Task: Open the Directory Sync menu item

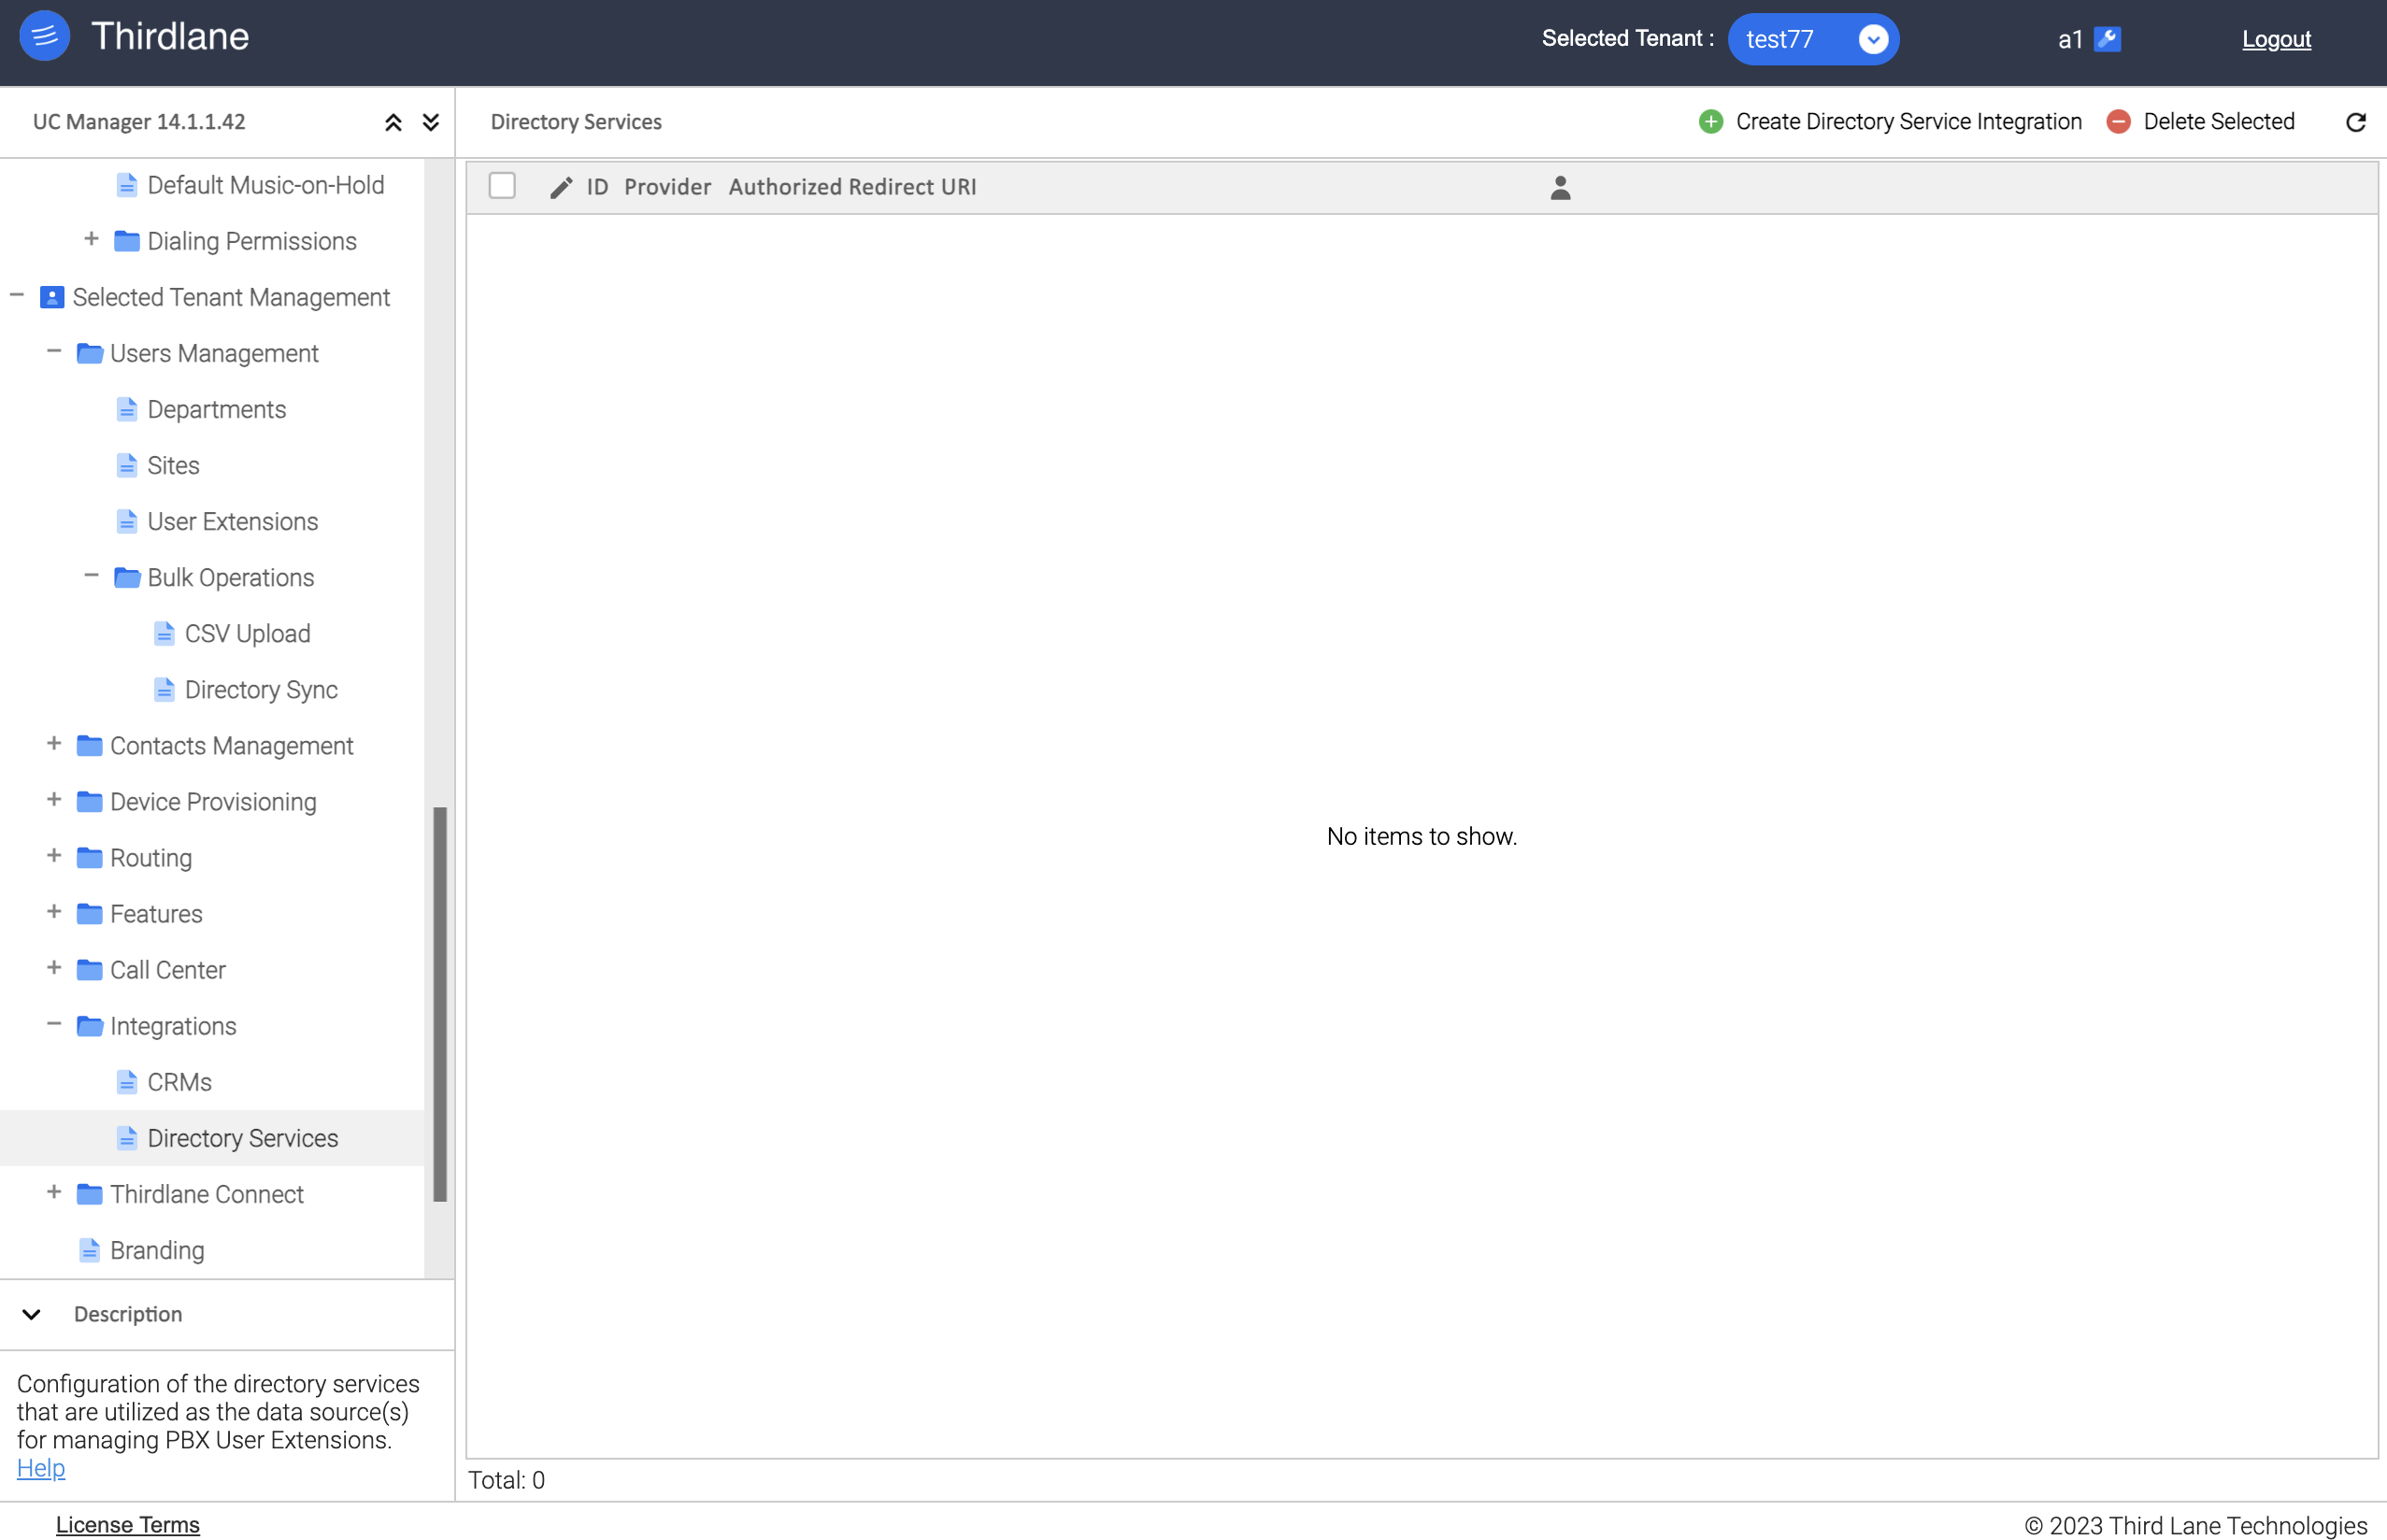Action: tap(261, 688)
